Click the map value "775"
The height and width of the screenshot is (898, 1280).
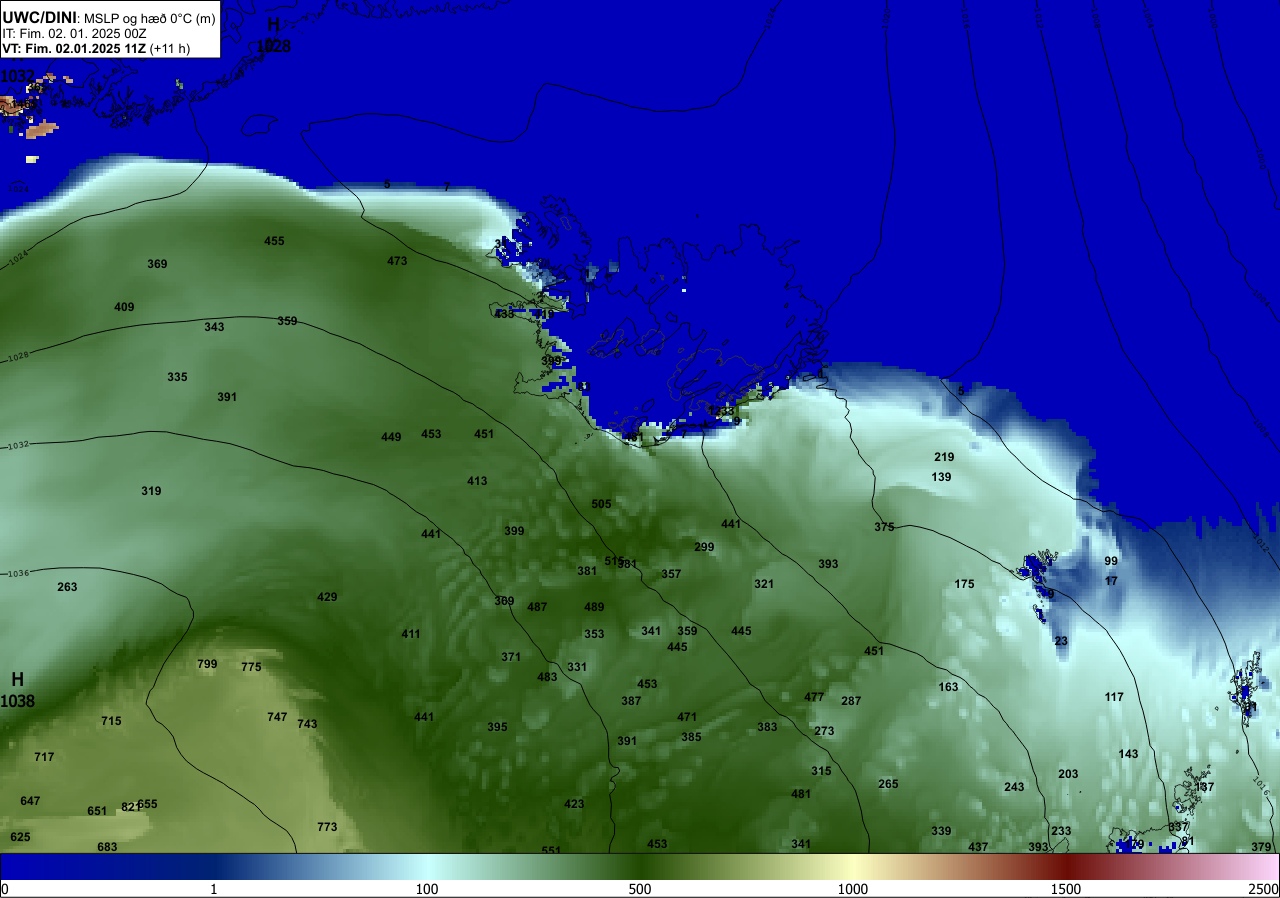pos(251,667)
